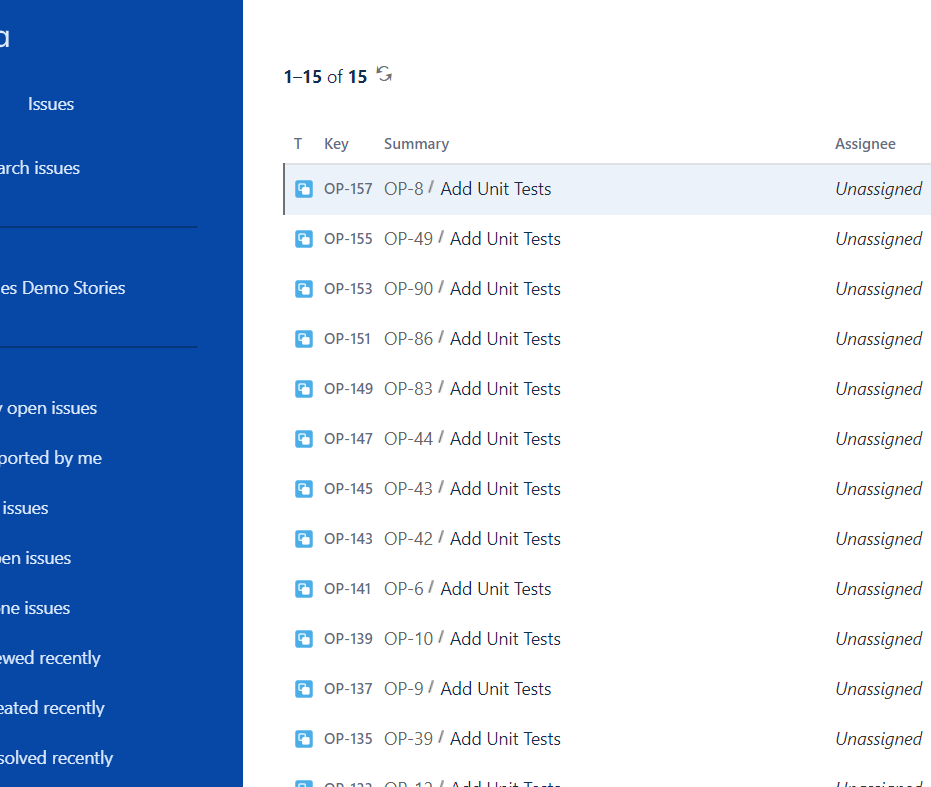Refresh the issue results list
Image resolution: width=931 pixels, height=787 pixels.
pos(384,74)
